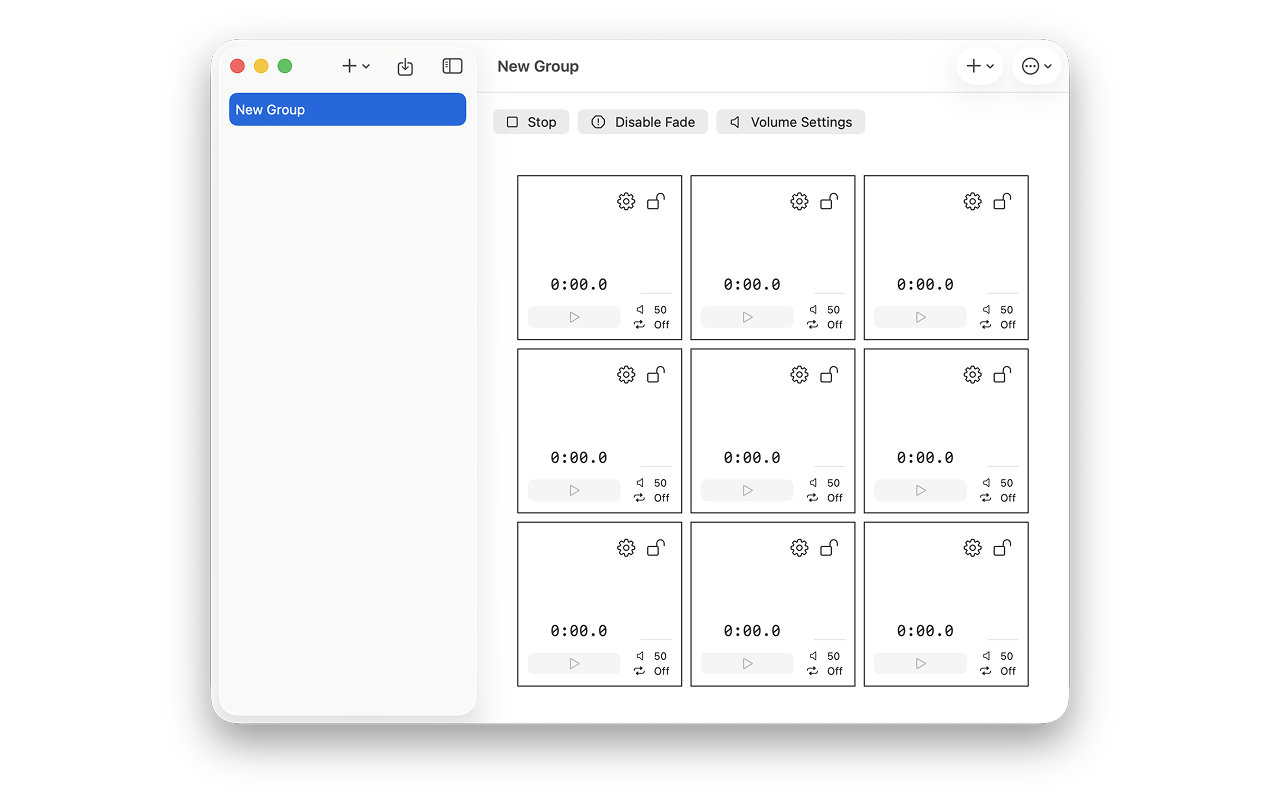1280x800 pixels.
Task: Open Volume Settings
Action: pyautogui.click(x=790, y=122)
